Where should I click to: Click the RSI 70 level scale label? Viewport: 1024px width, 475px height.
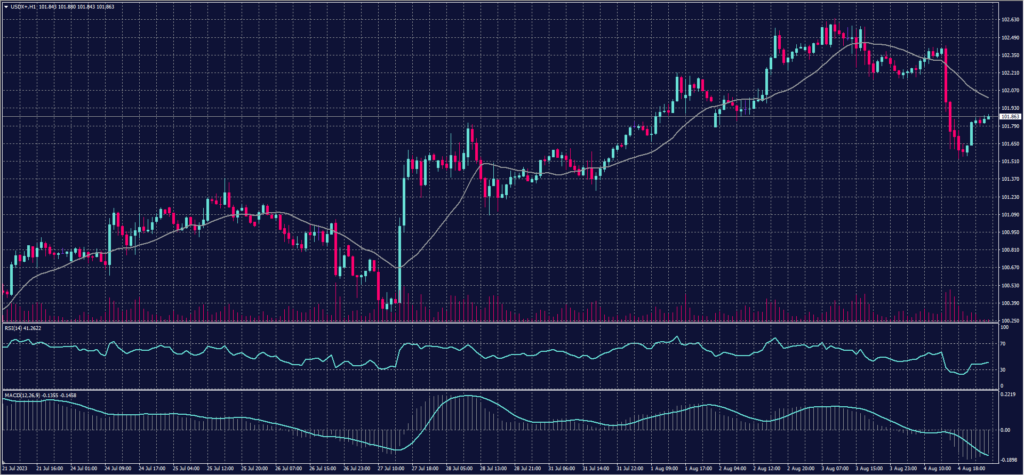(x=1004, y=341)
